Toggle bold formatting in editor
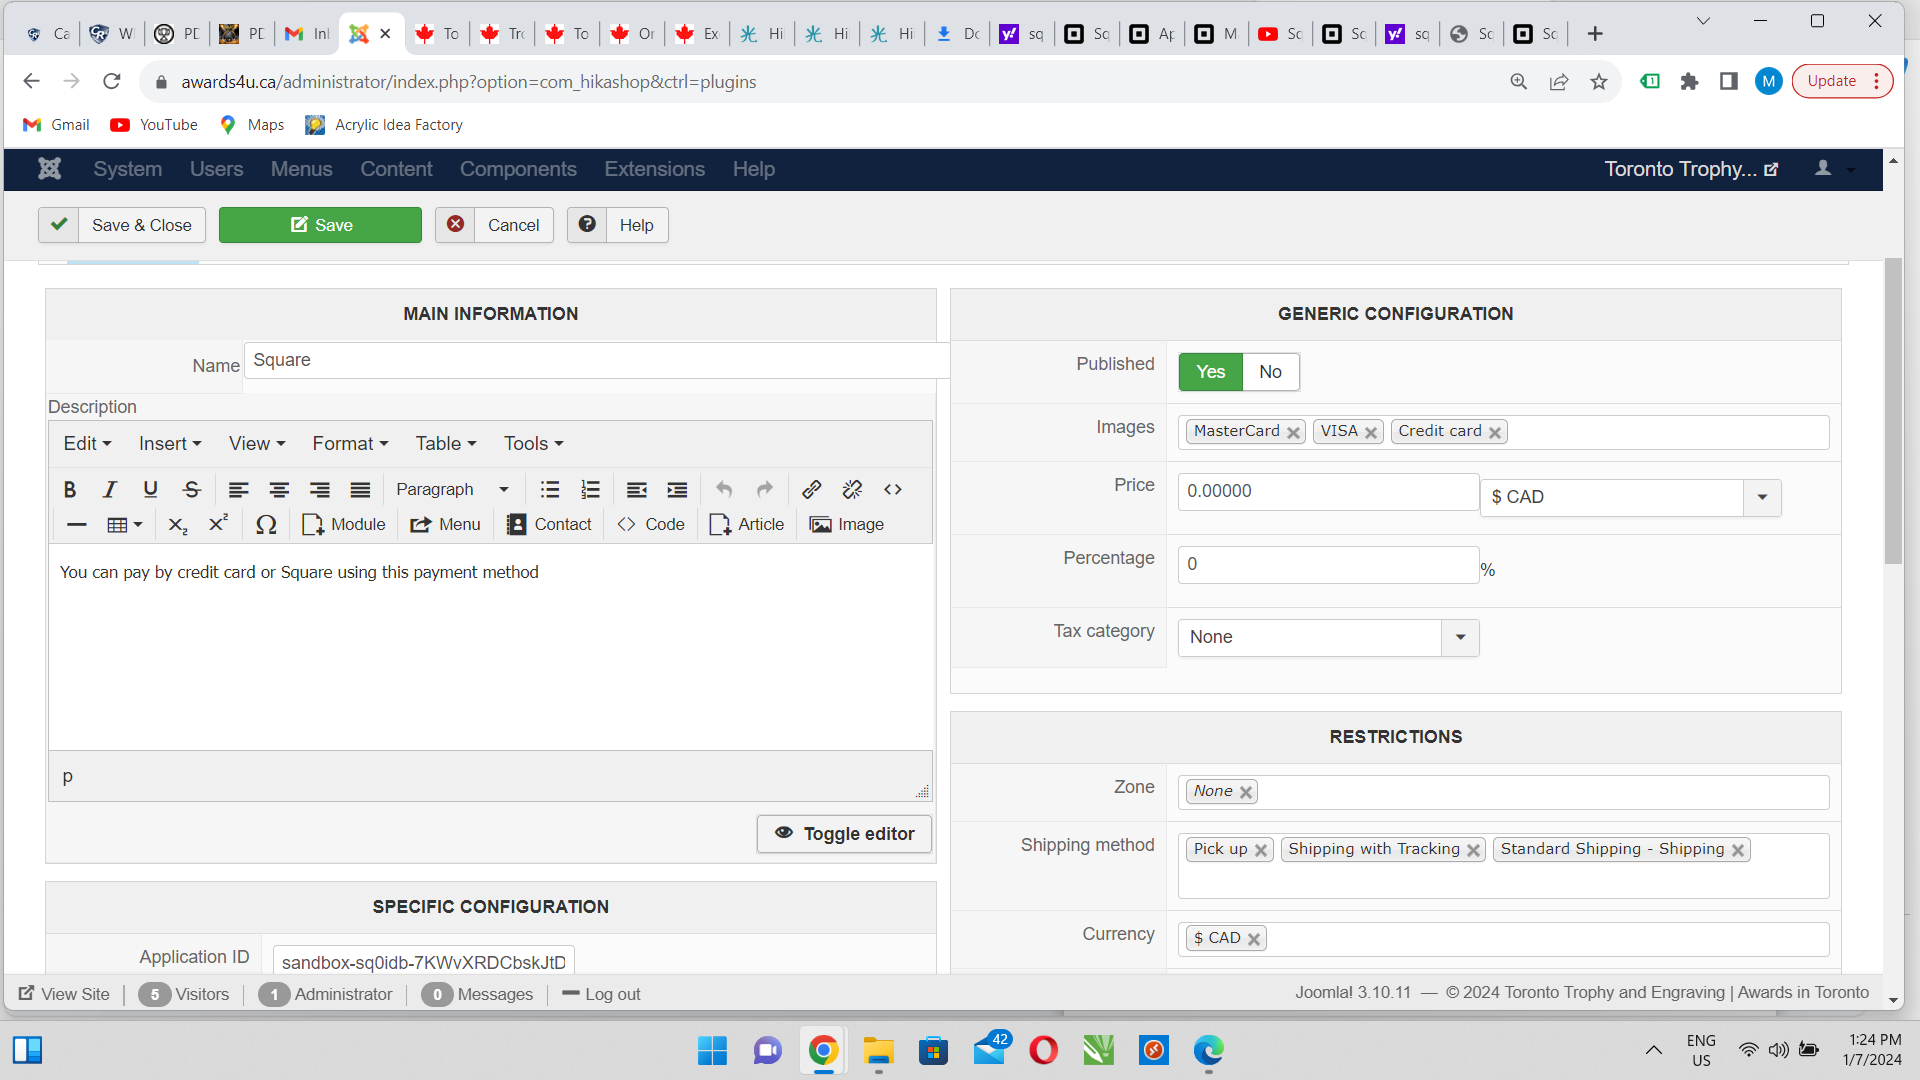 tap(70, 489)
